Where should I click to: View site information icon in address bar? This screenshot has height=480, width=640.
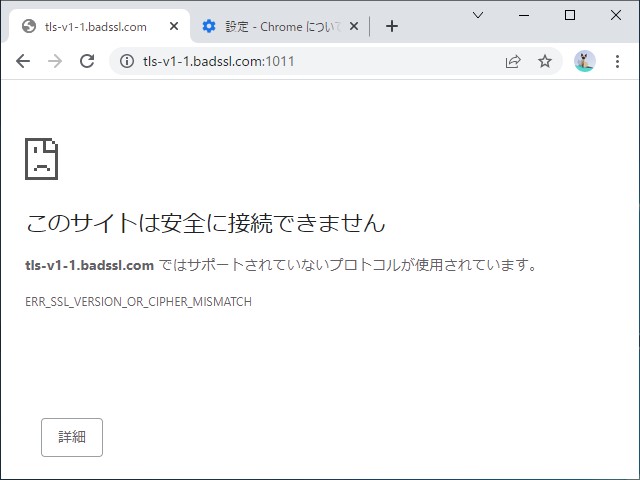[x=127, y=61]
